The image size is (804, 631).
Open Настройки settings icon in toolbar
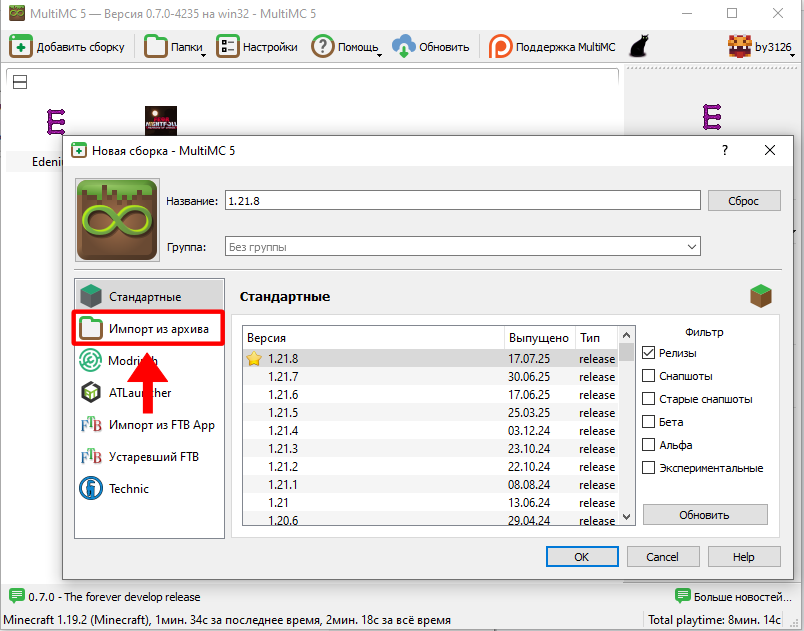pos(228,47)
